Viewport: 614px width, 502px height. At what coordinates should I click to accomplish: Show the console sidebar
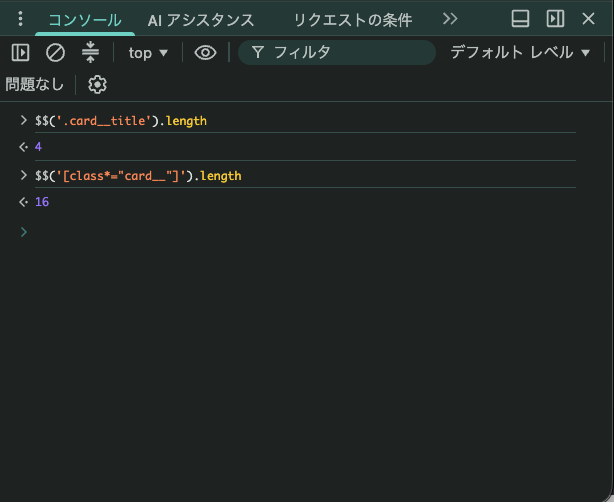pos(20,52)
